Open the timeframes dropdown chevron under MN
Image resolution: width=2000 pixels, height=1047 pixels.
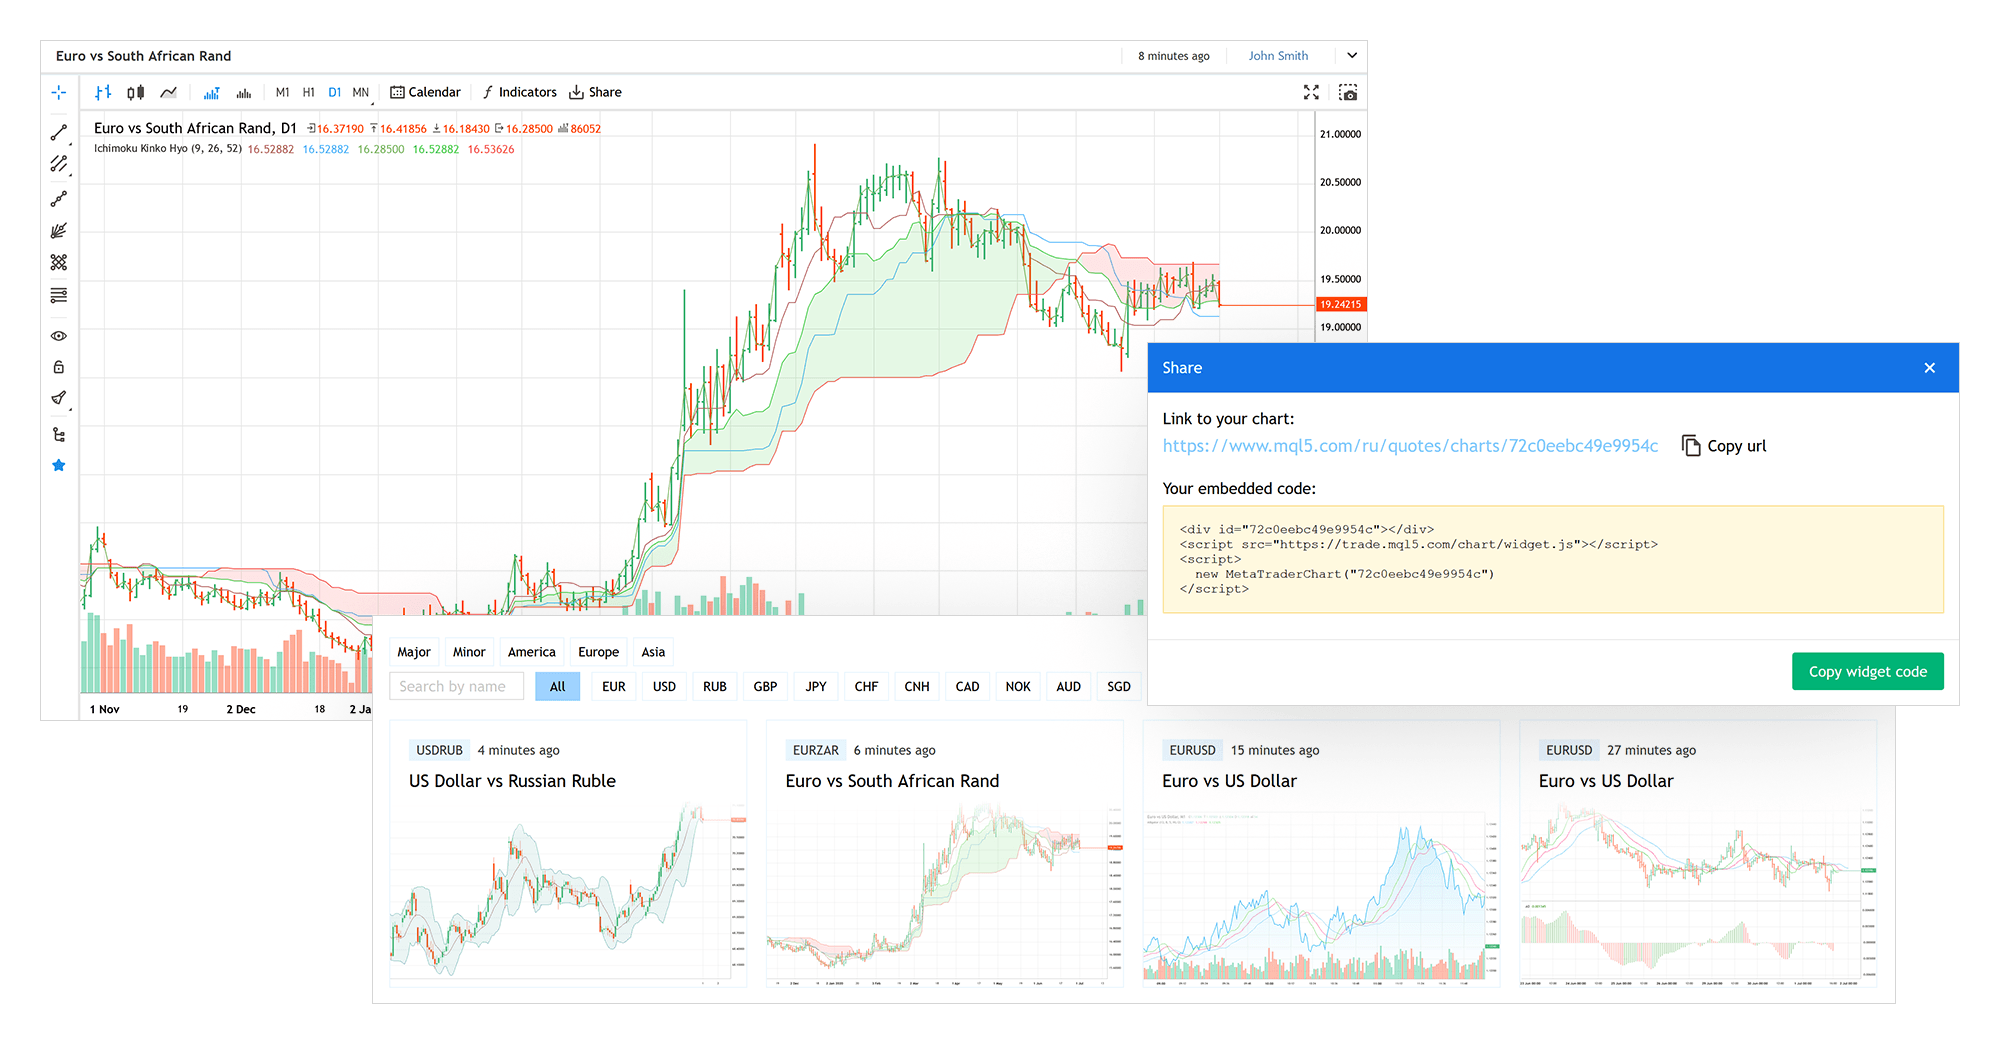point(373,104)
